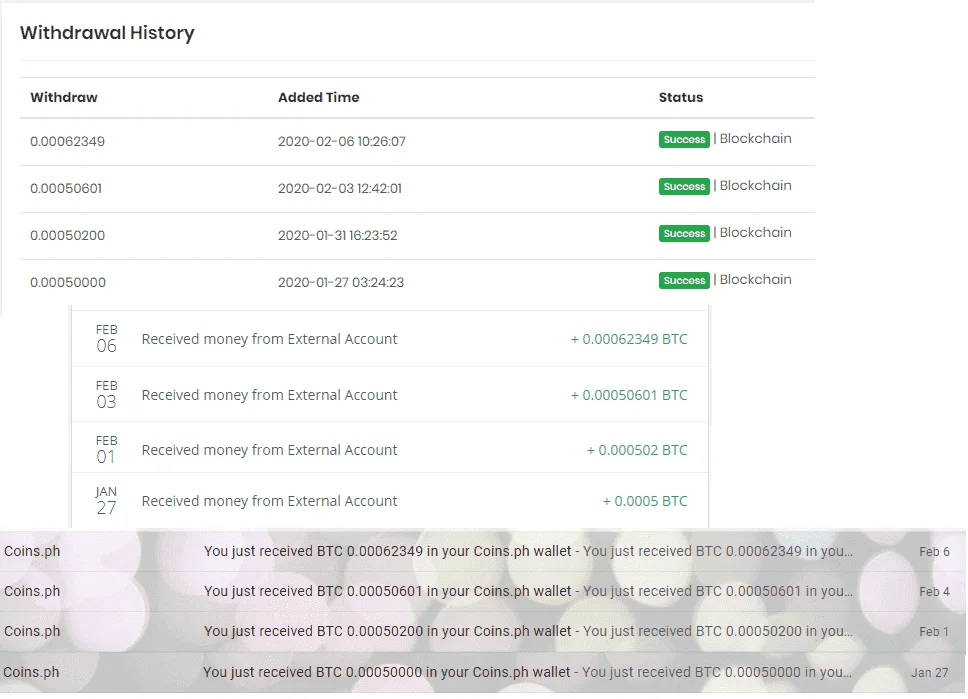Screen dimensions: 968x699
Task: Click the amount + 0.000502 BTC
Action: tap(636, 450)
